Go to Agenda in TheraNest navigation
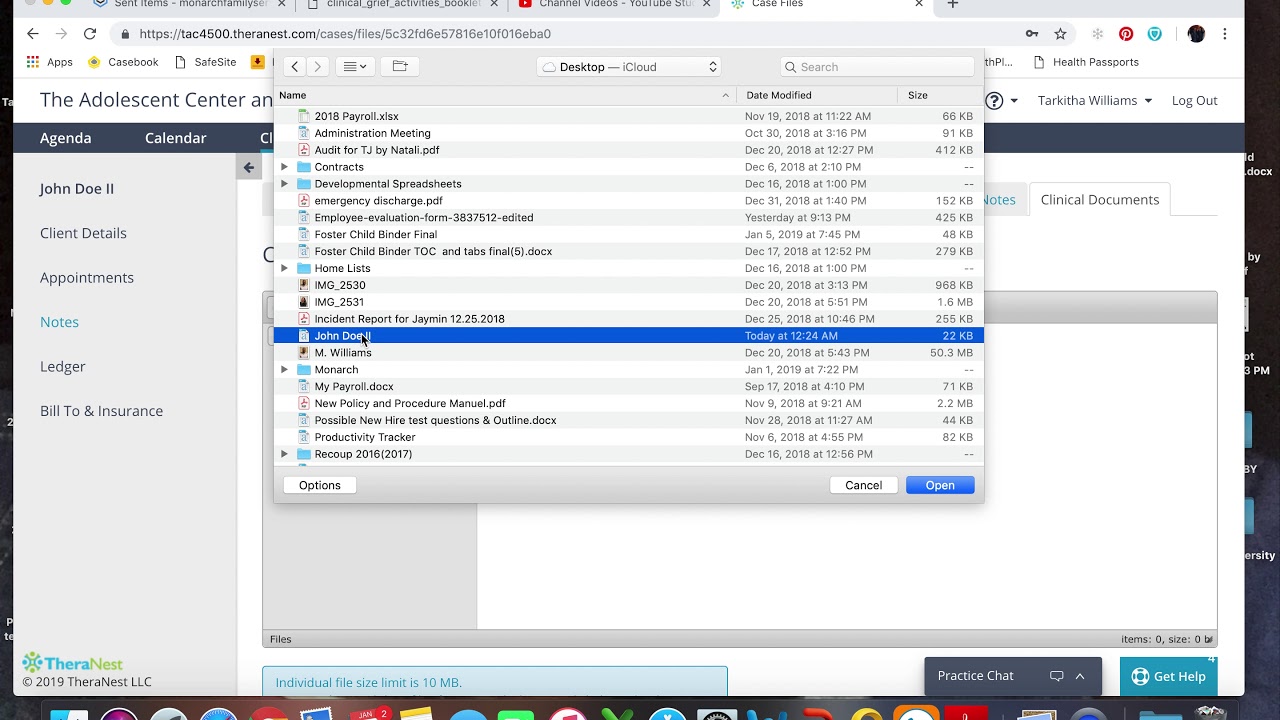Image resolution: width=1280 pixels, height=720 pixels. (66, 138)
